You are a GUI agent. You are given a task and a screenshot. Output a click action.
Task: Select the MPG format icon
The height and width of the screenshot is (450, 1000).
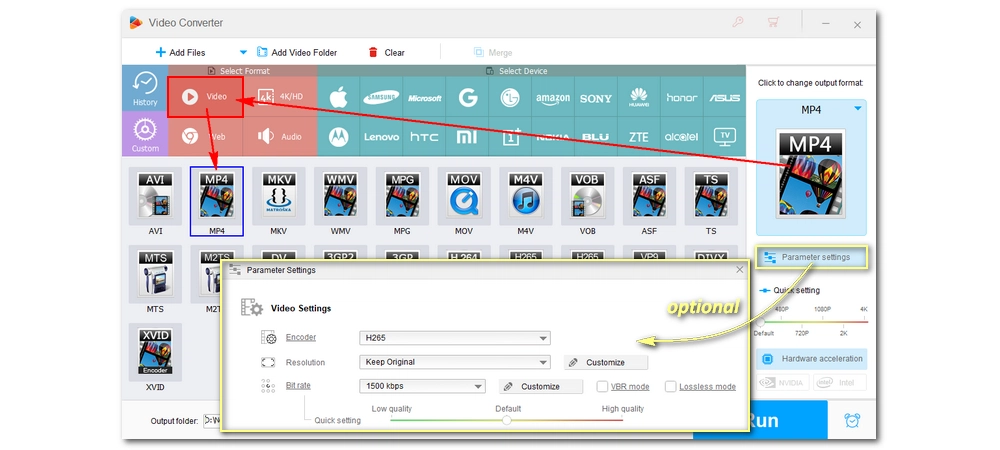[402, 196]
